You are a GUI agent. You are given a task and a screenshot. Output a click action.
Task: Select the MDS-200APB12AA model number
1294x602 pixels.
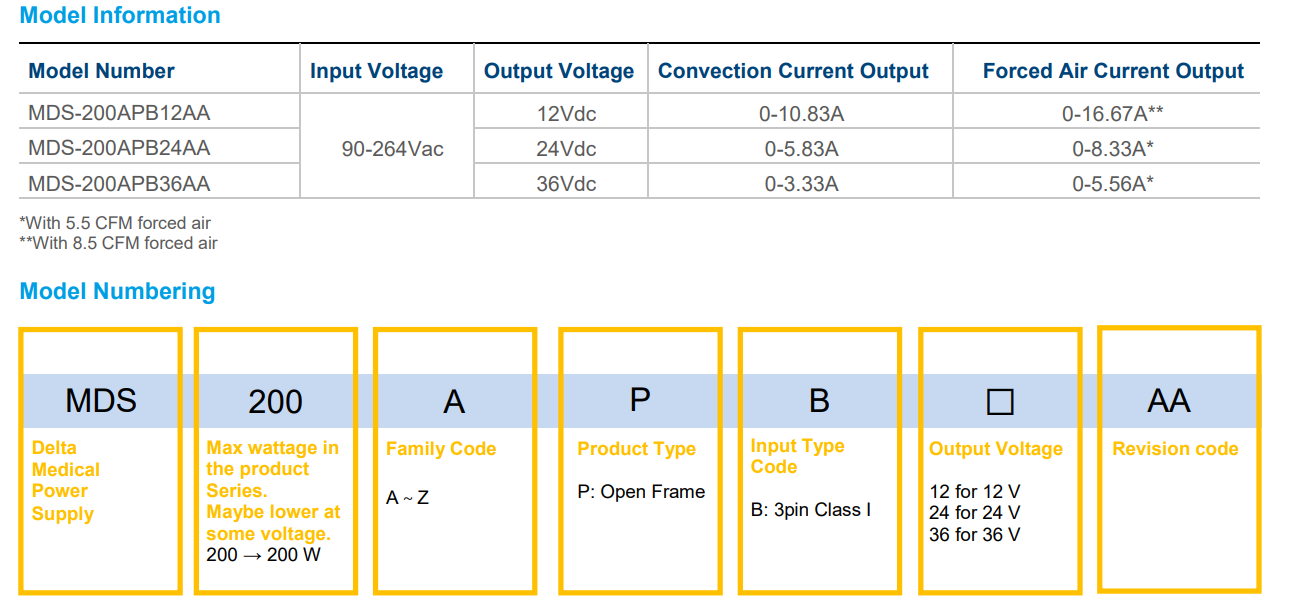119,113
